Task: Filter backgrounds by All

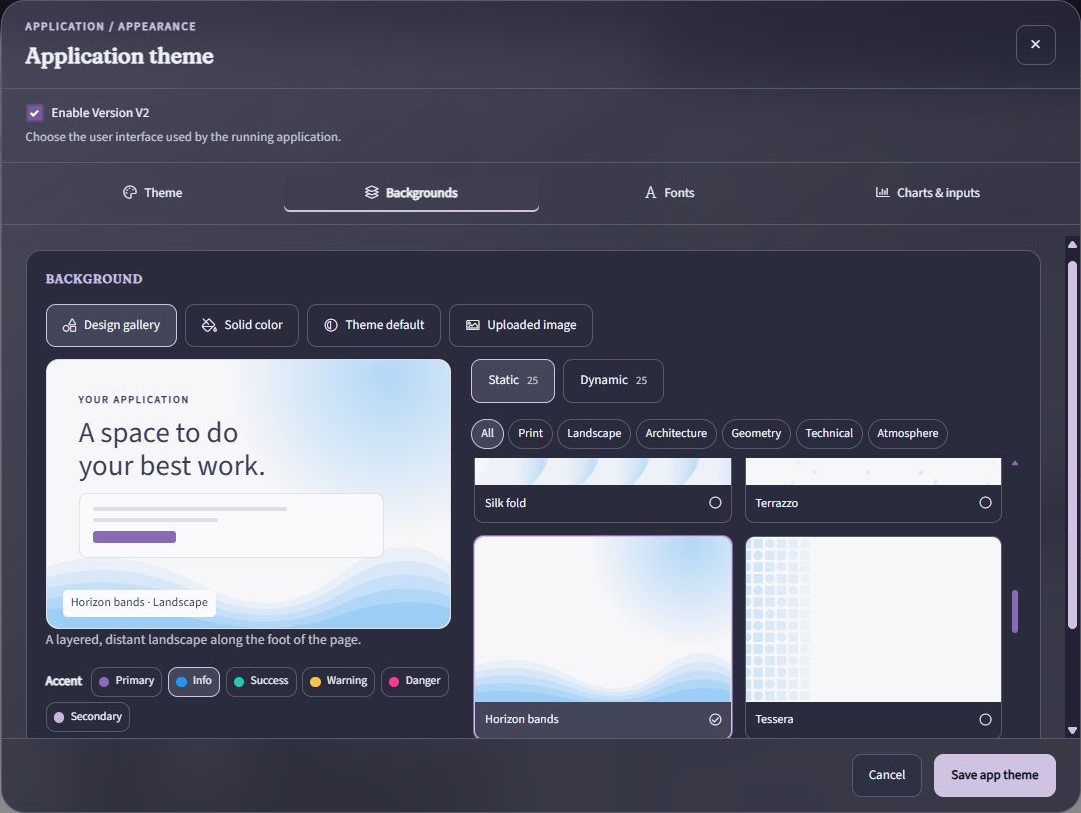Action: pyautogui.click(x=487, y=434)
